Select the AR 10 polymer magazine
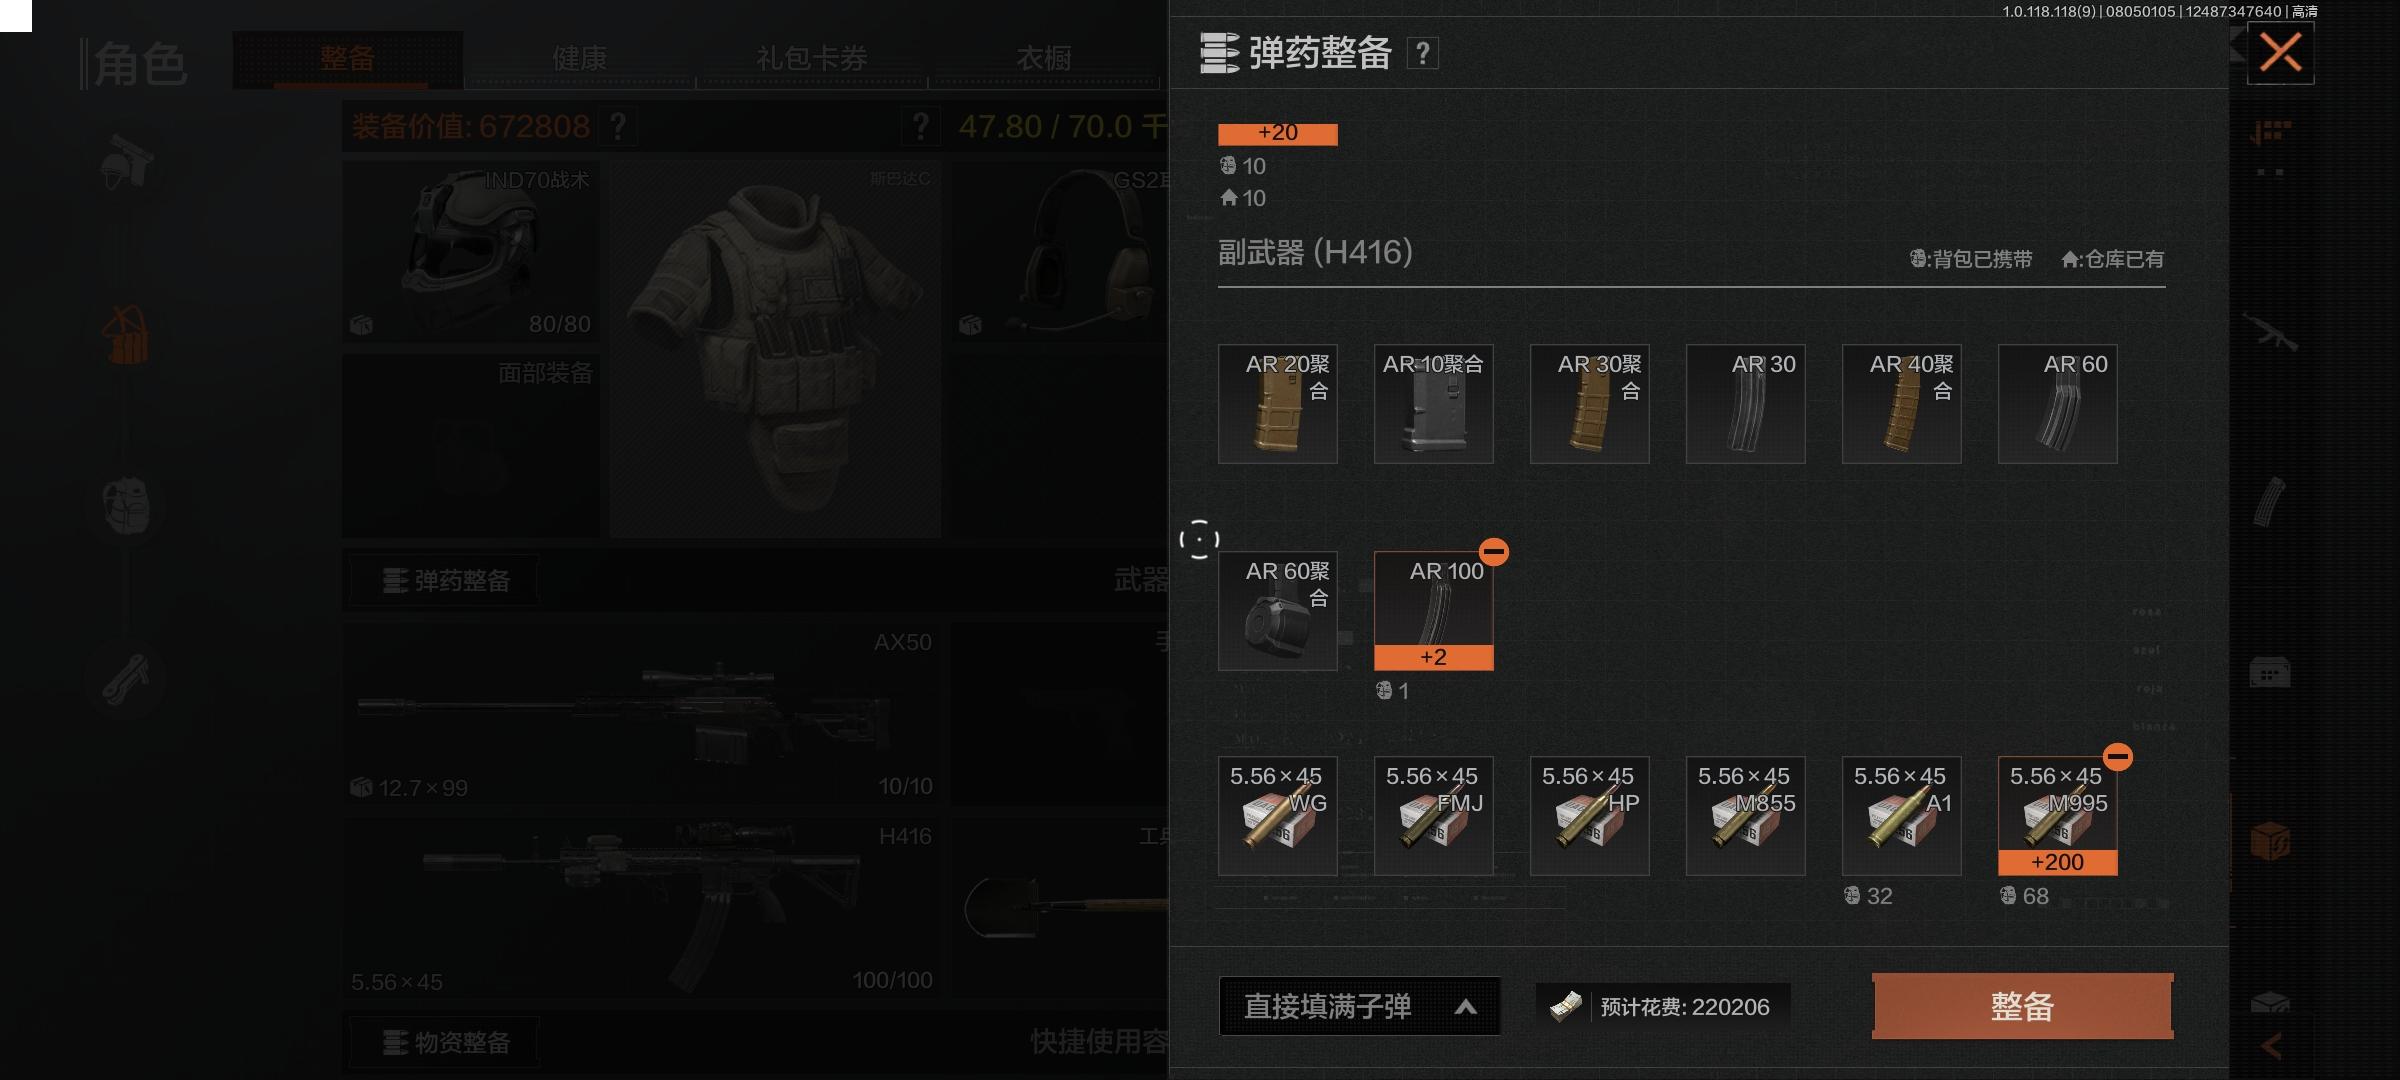The image size is (2400, 1080). tap(1433, 403)
